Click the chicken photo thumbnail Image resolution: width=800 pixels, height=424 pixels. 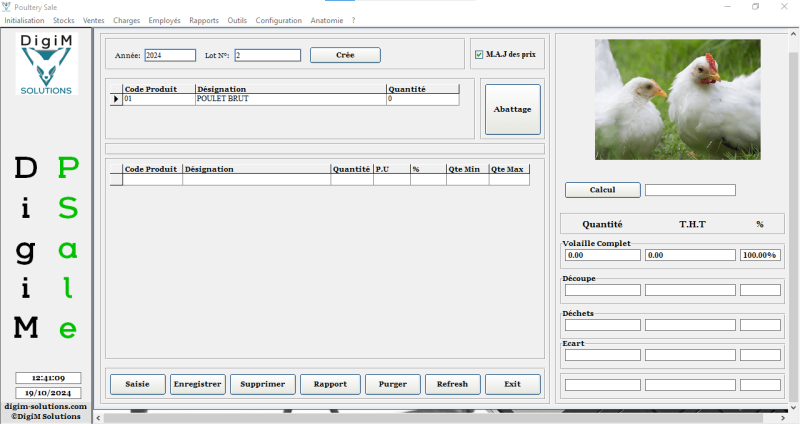[677, 99]
